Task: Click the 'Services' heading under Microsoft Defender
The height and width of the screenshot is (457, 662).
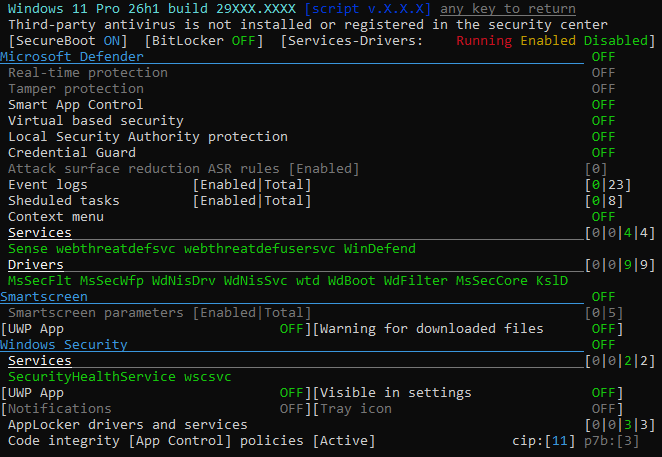Action: pos(40,233)
